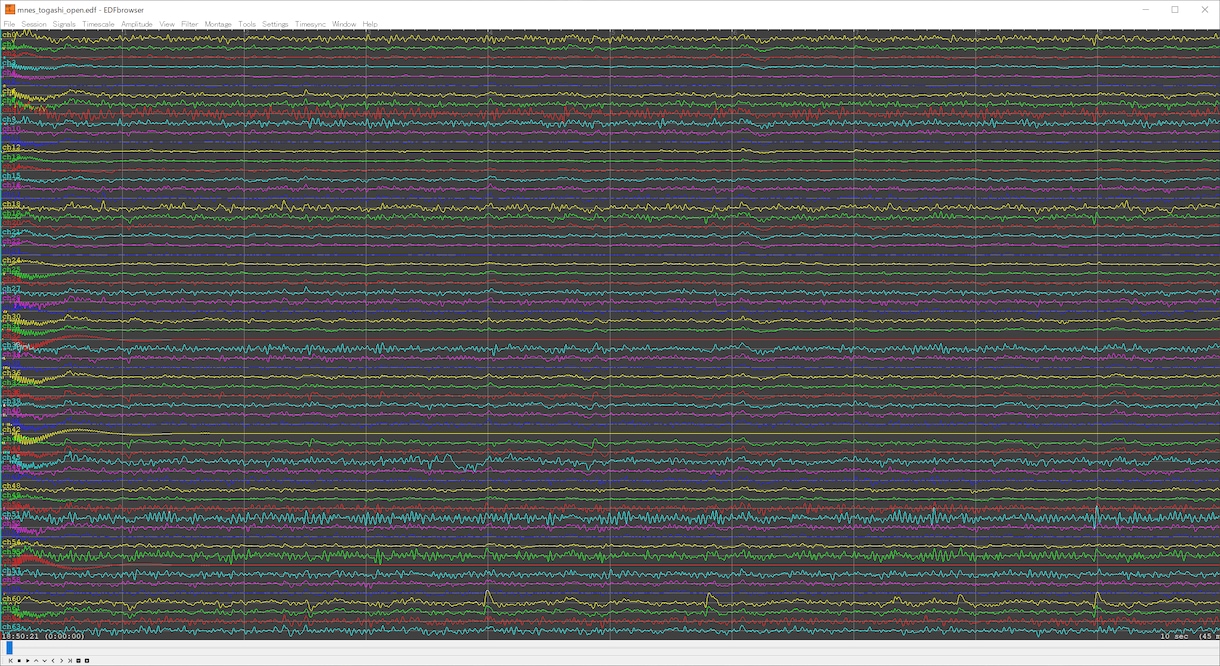1220x666 pixels.
Task: Jump to end of recording button
Action: coord(70,661)
